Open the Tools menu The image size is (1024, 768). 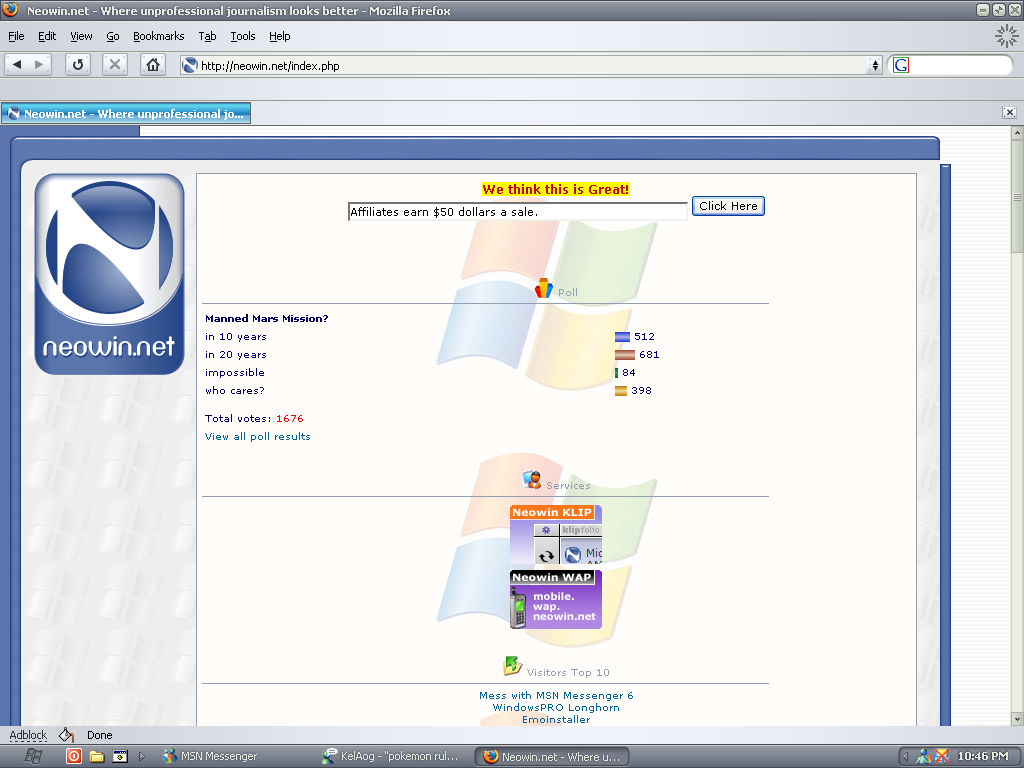pos(242,36)
